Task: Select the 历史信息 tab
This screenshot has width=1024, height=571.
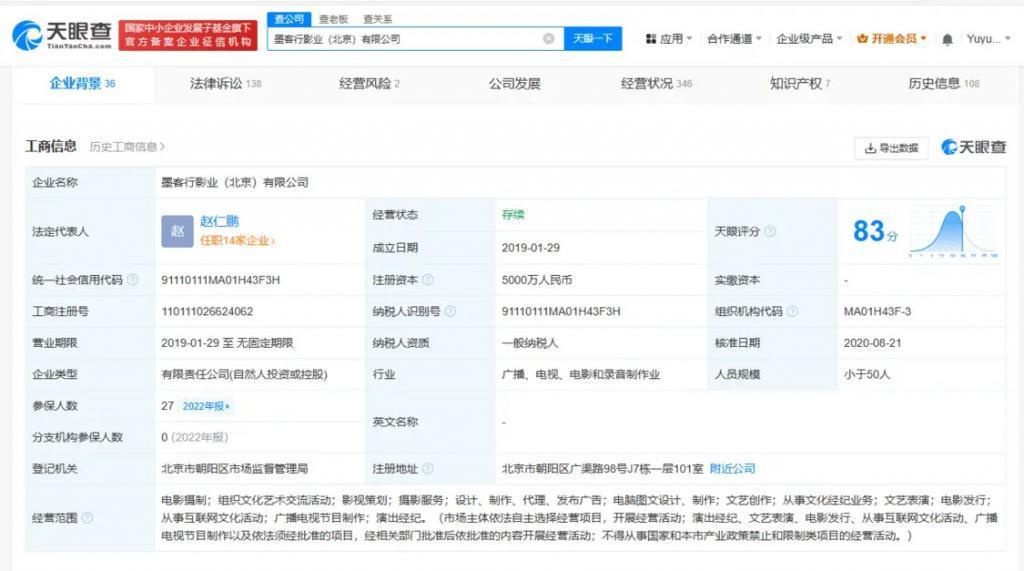Action: pyautogui.click(x=944, y=84)
